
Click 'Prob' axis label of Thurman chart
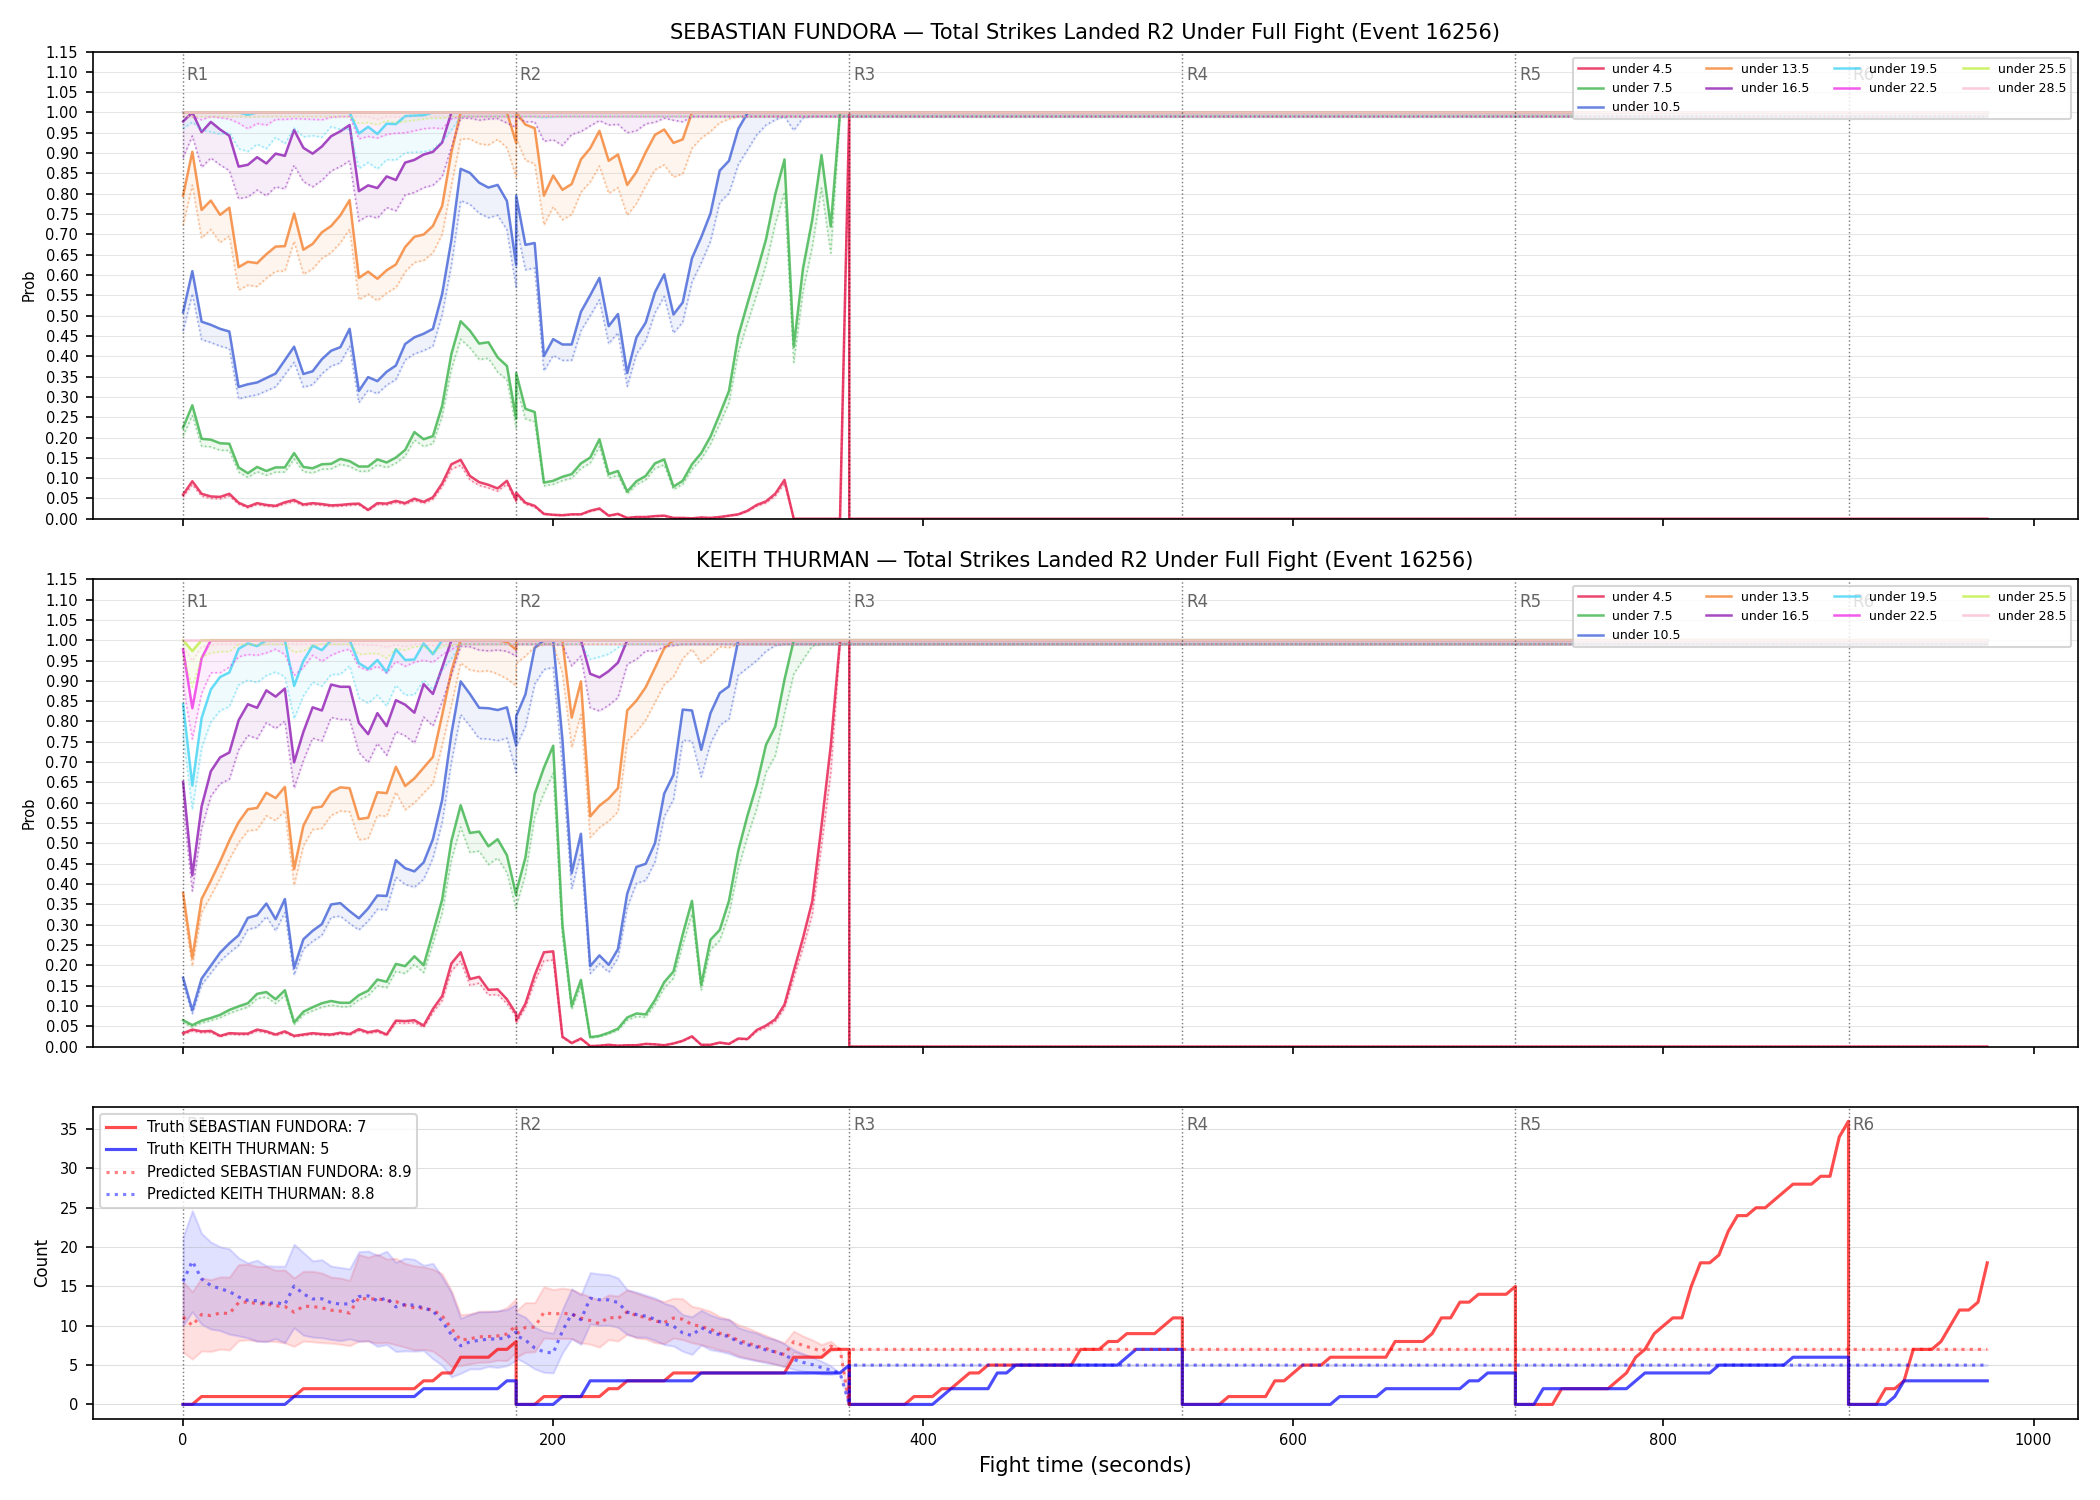click(29, 814)
